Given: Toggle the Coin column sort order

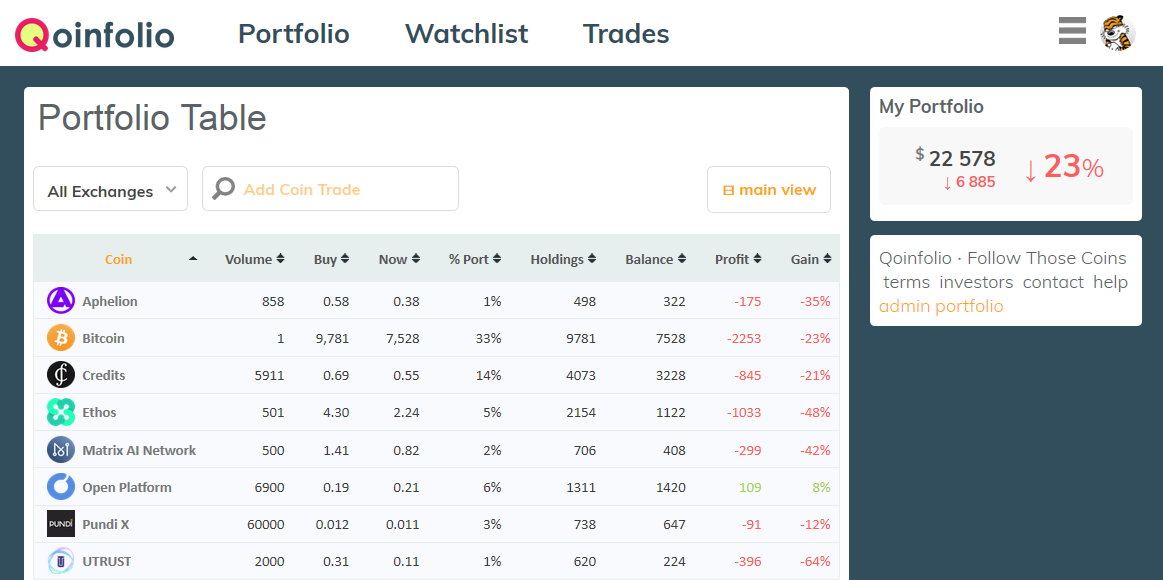Looking at the screenshot, I should [x=192, y=258].
